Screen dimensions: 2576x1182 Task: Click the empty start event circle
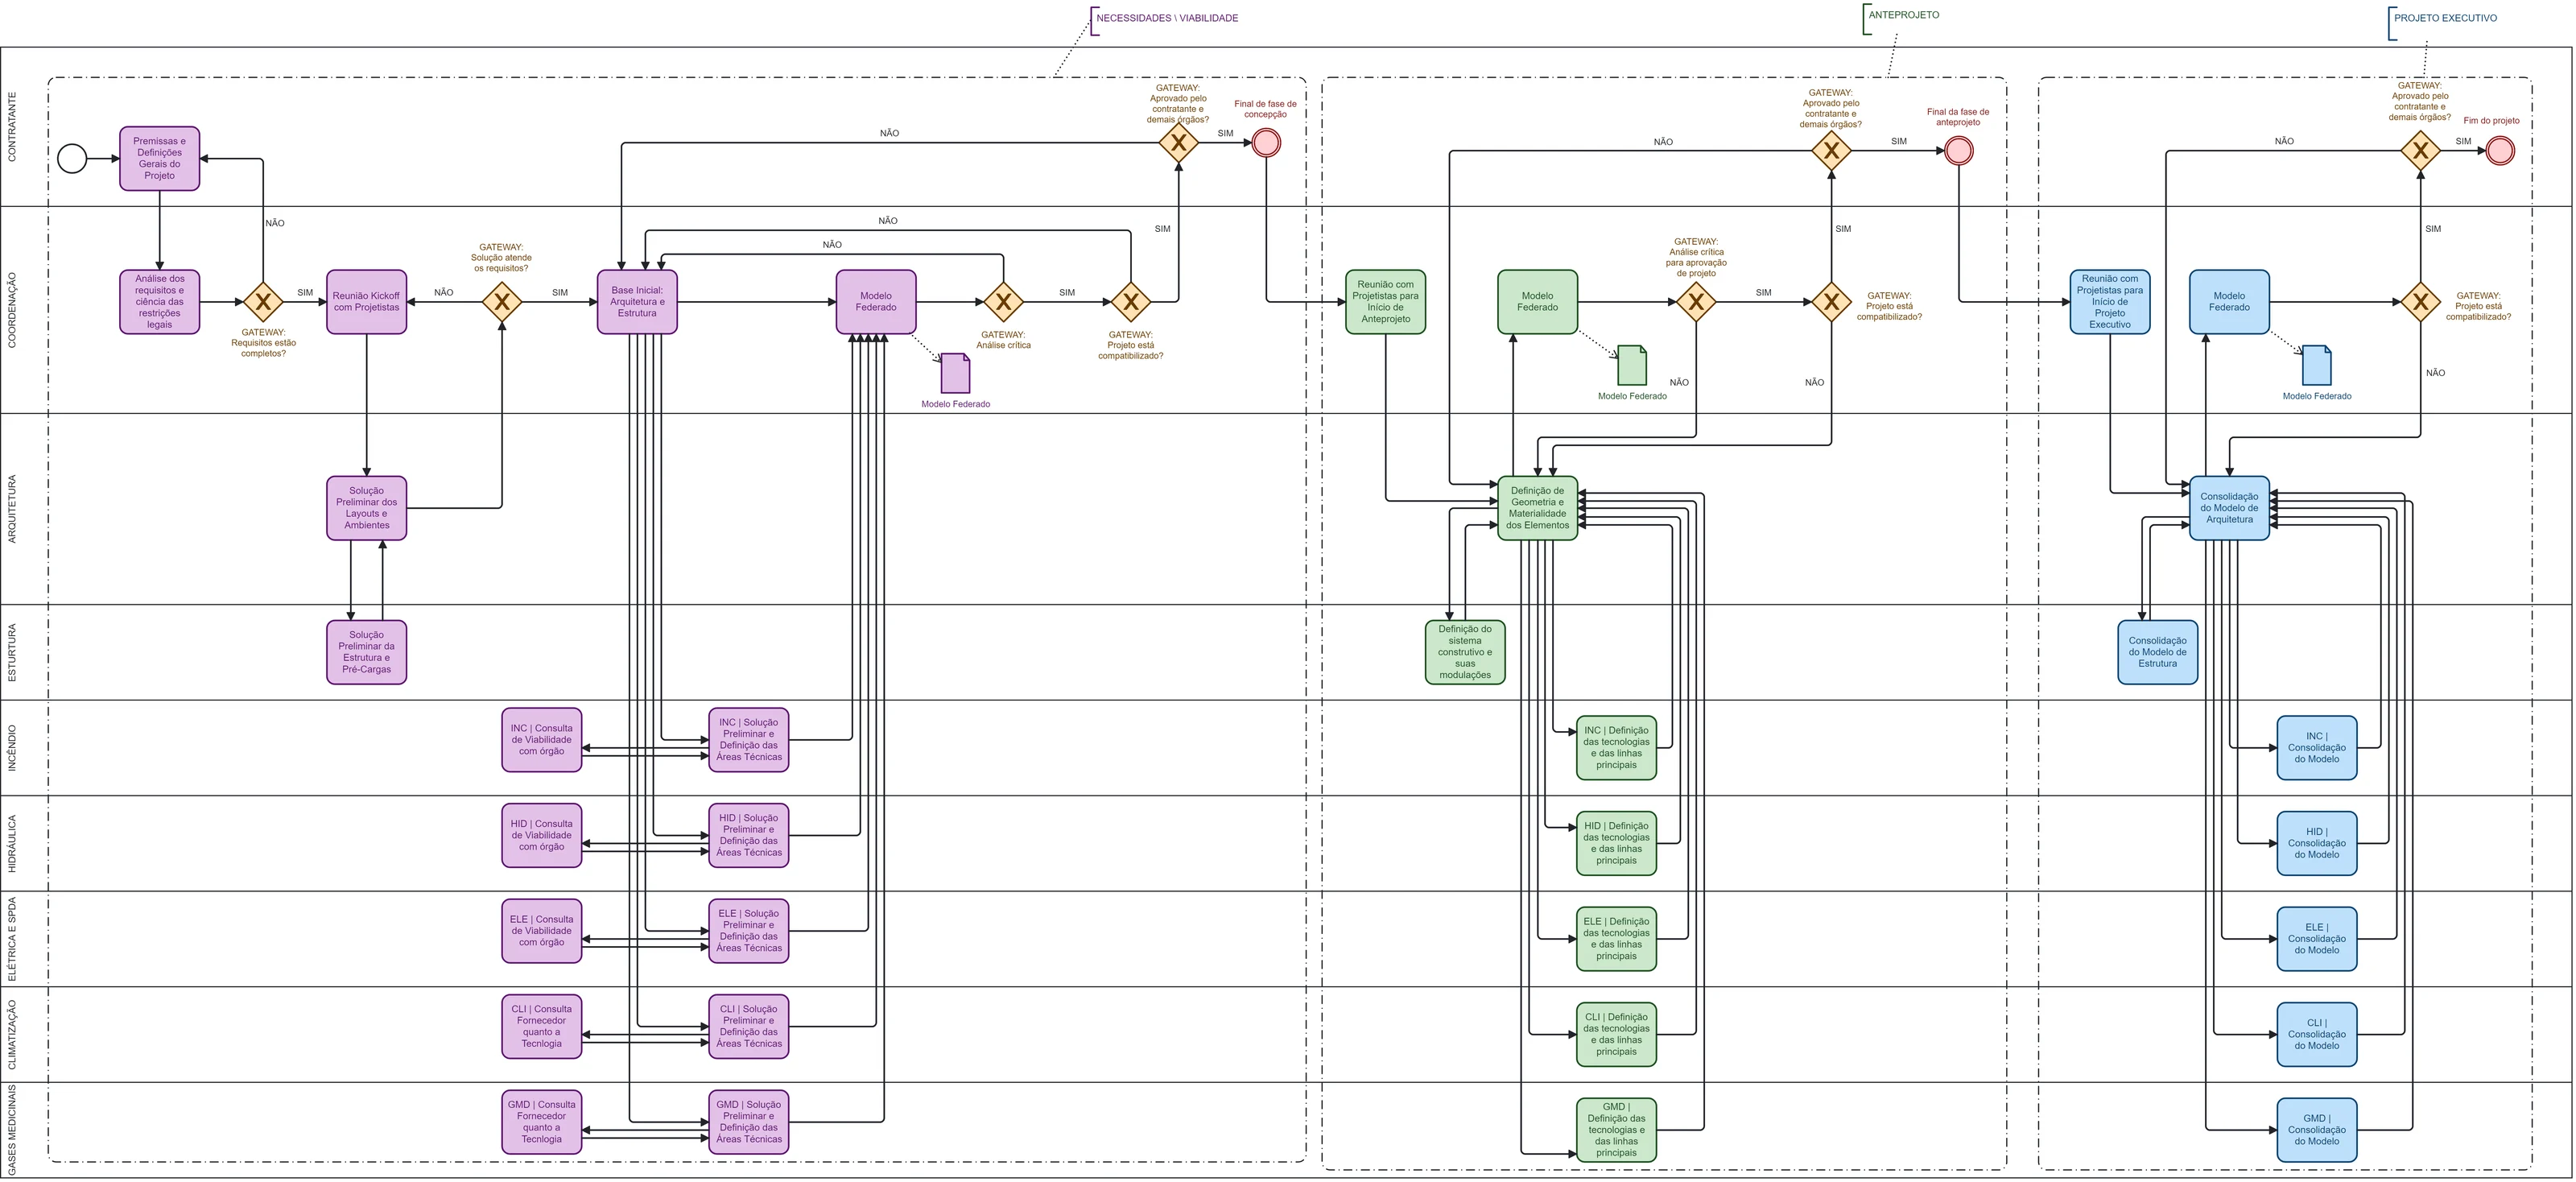click(72, 159)
